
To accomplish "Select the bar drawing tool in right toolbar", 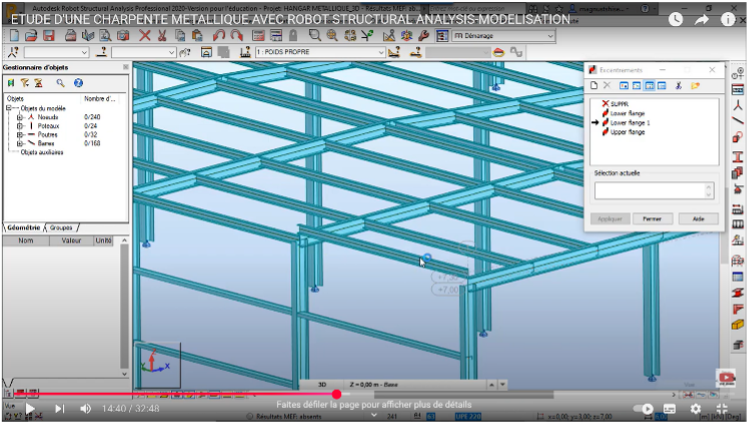I will [738, 121].
